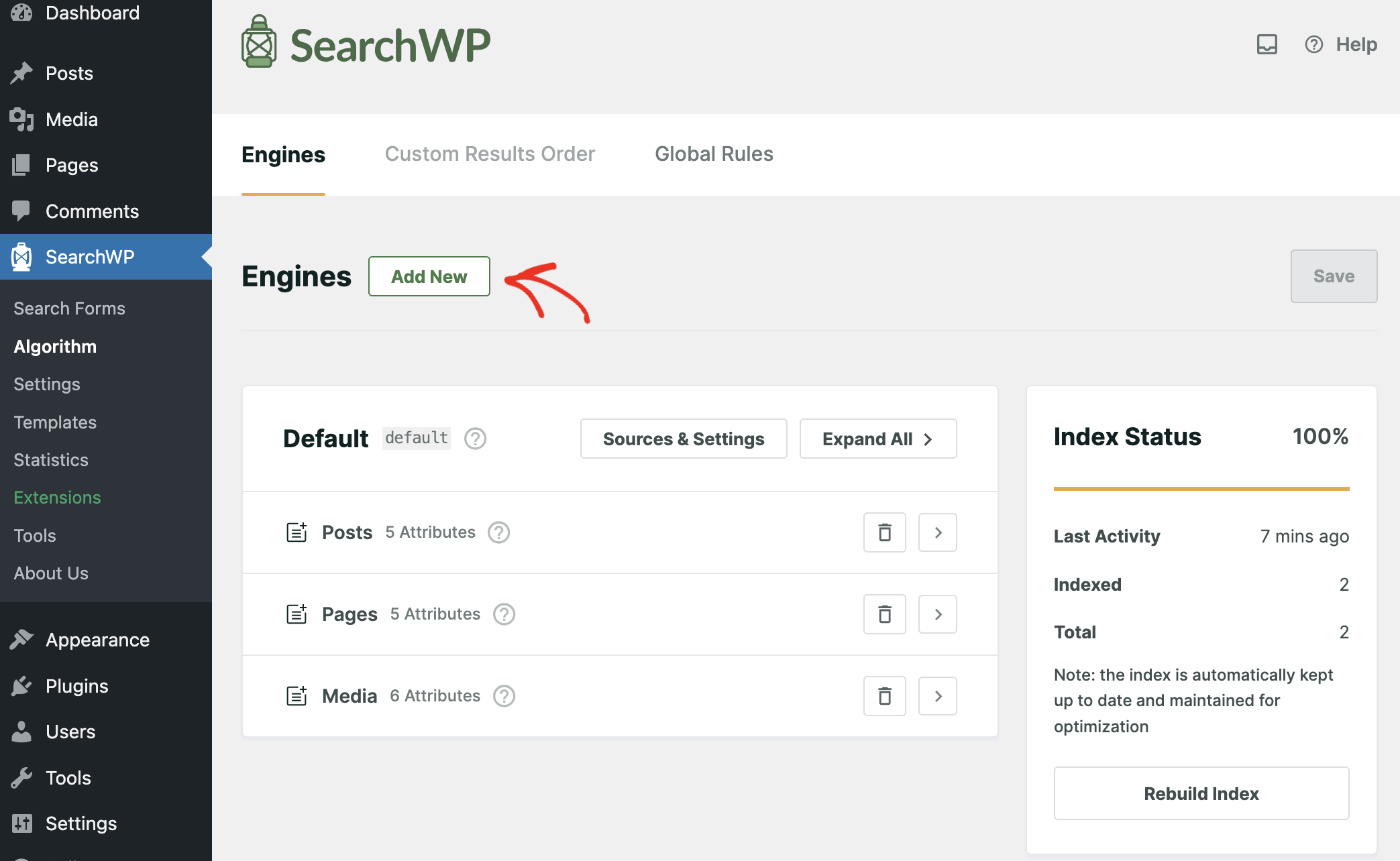
Task: Open Statistics submenu item
Action: tap(51, 460)
